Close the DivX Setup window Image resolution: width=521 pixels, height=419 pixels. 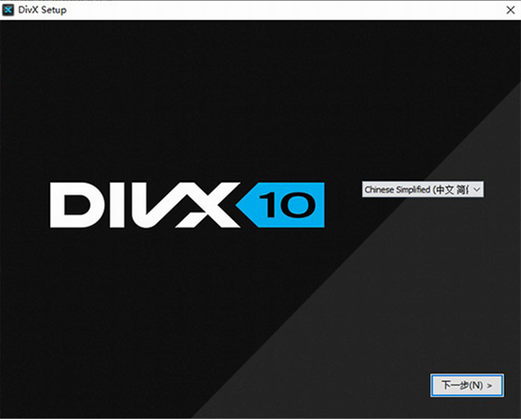[x=510, y=10]
